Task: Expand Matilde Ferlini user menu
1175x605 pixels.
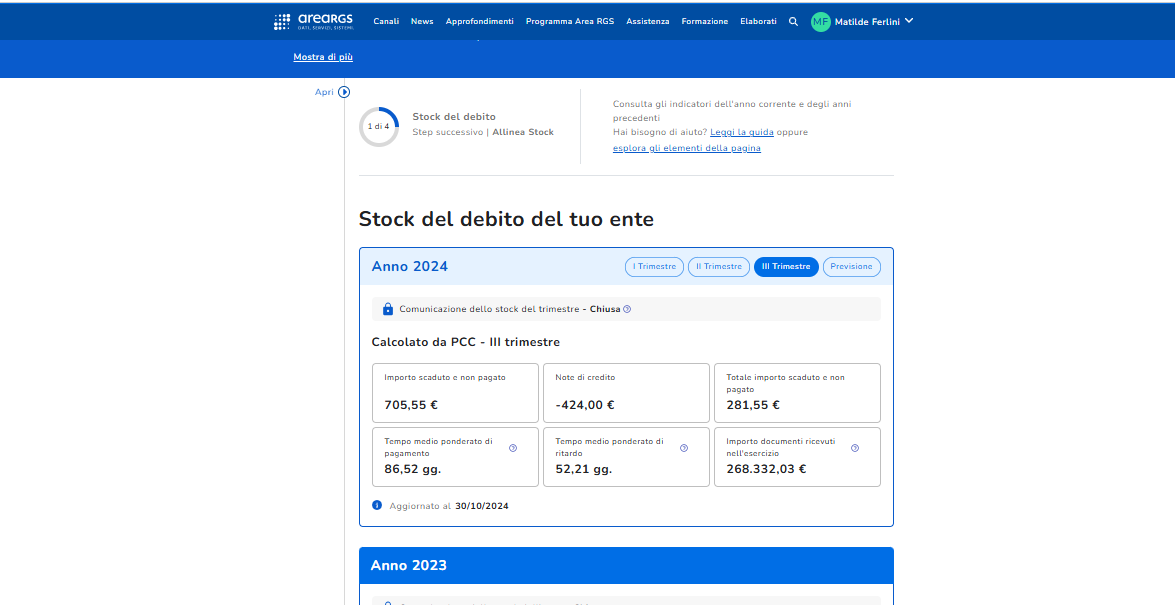Action: (x=908, y=21)
